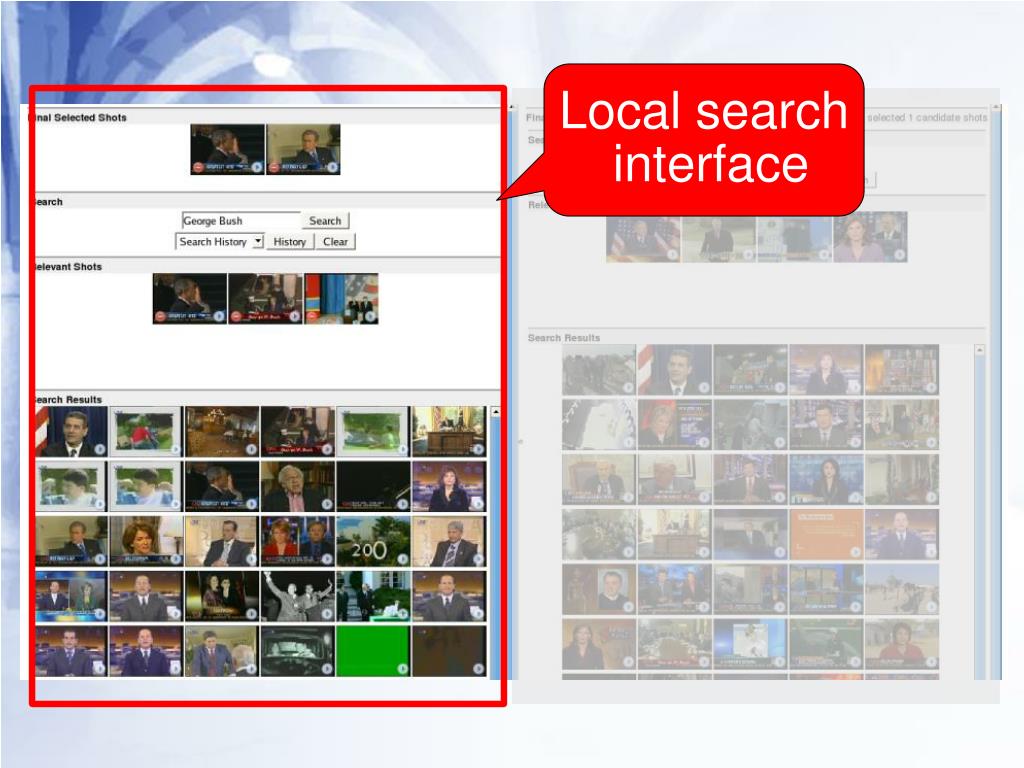The image size is (1024, 768).
Task: Select the two anchors blue split-screen thumbnail
Action: pos(71,596)
